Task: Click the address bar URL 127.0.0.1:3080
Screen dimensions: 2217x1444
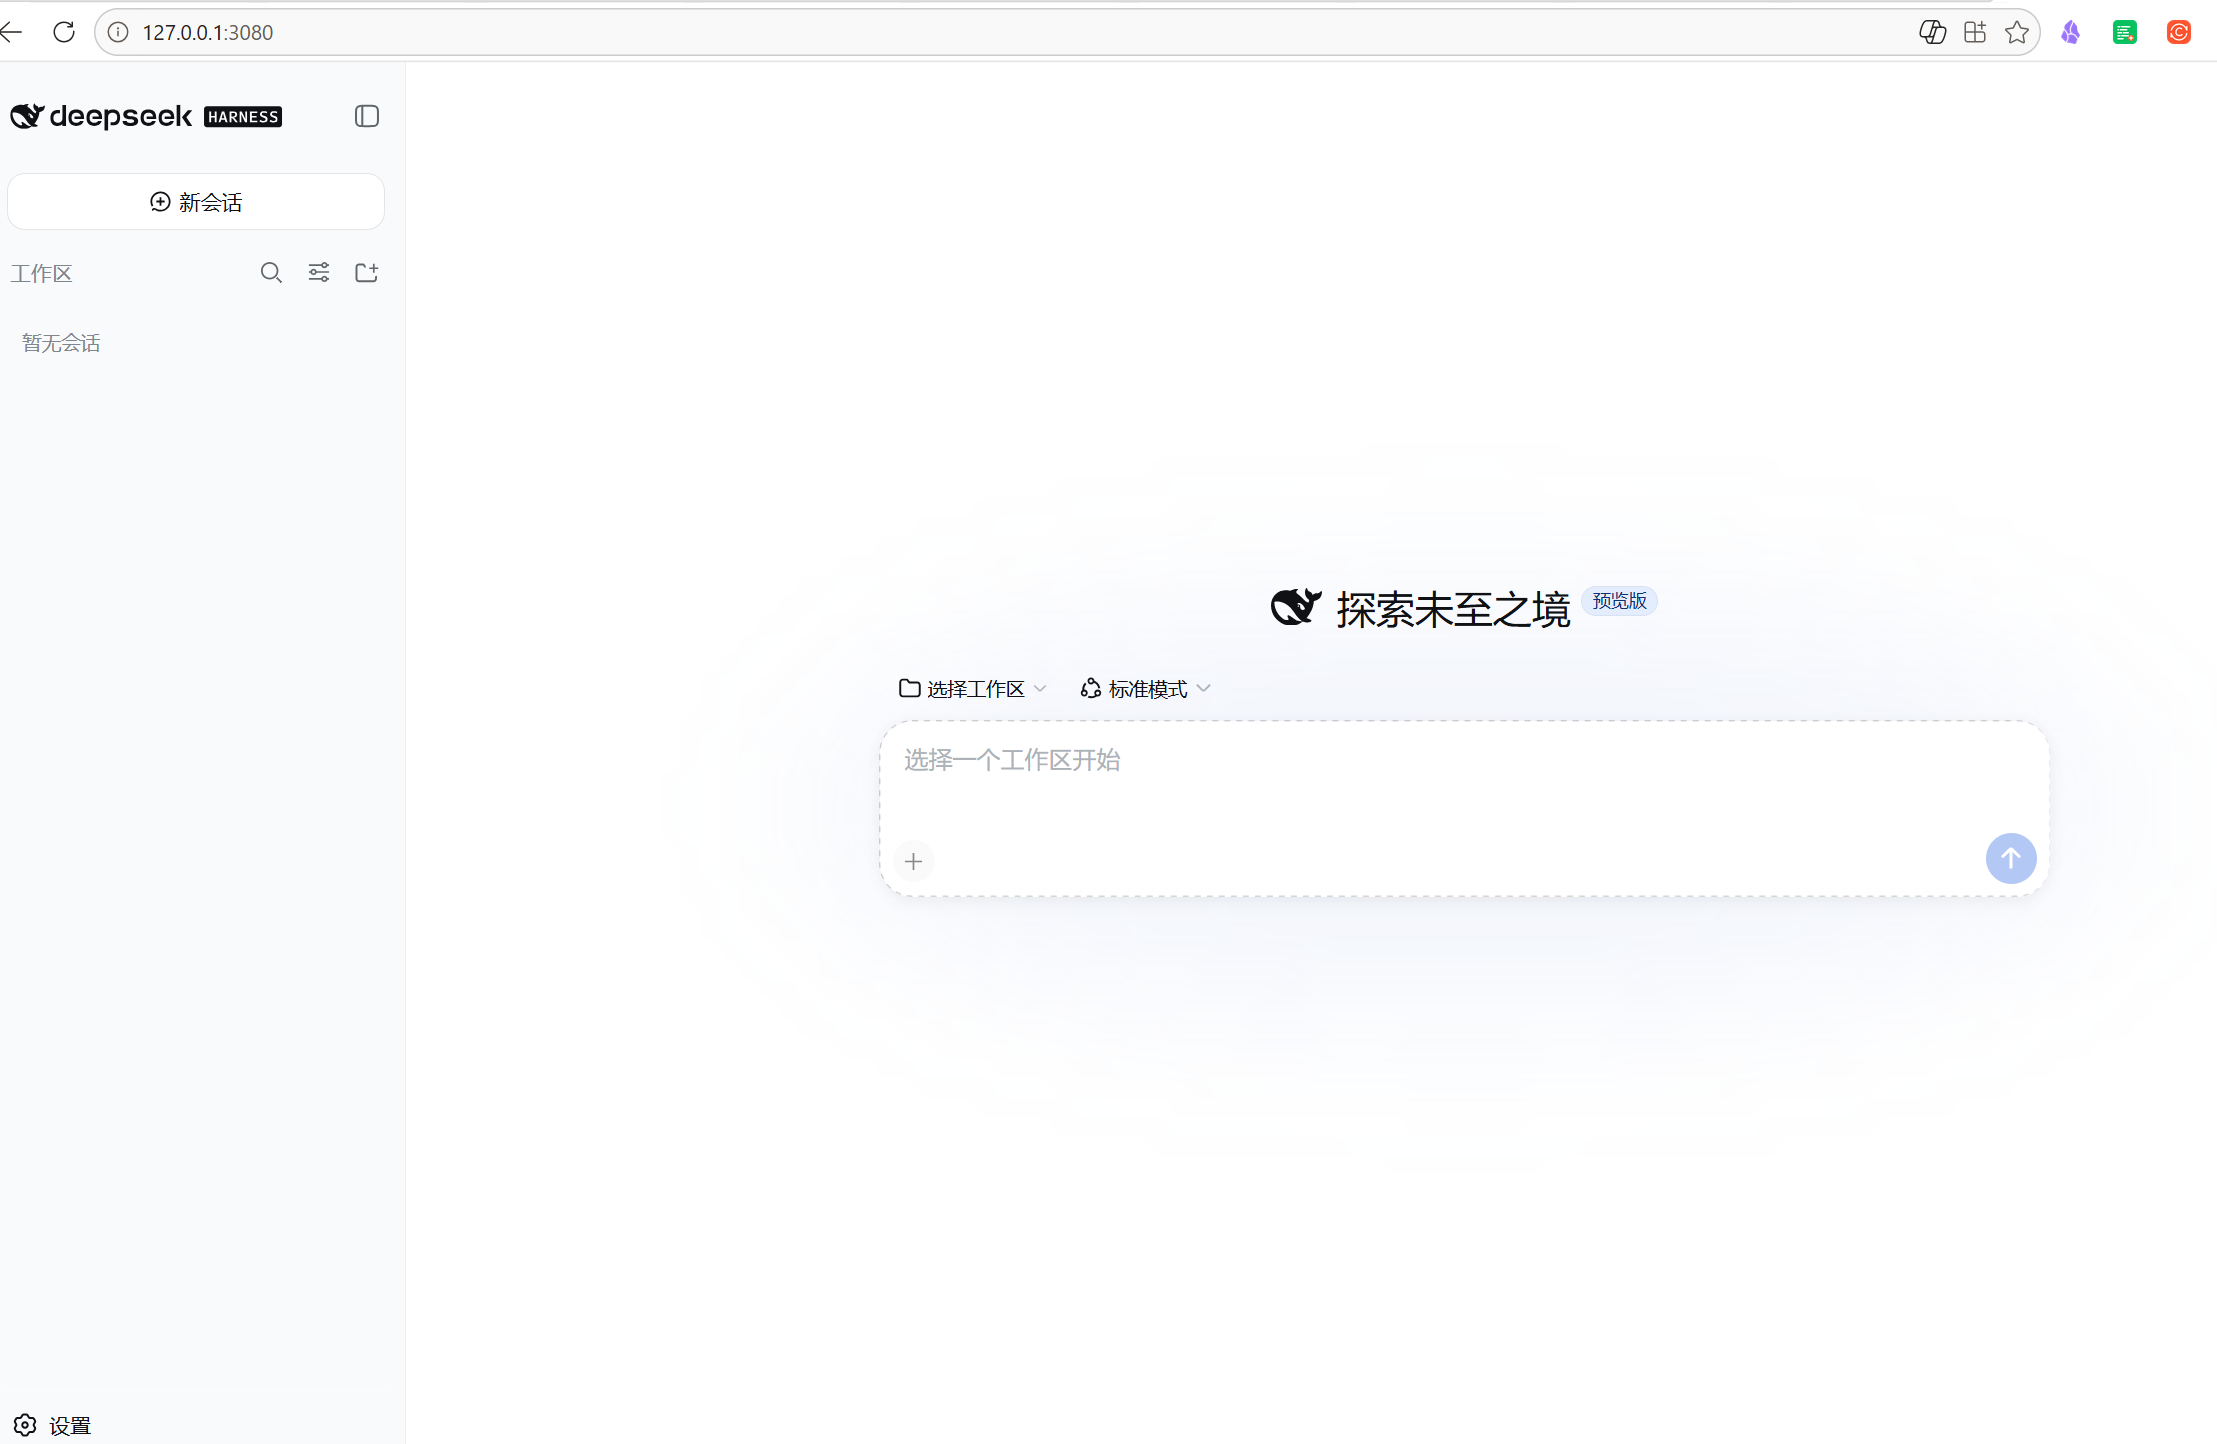Action: (208, 32)
